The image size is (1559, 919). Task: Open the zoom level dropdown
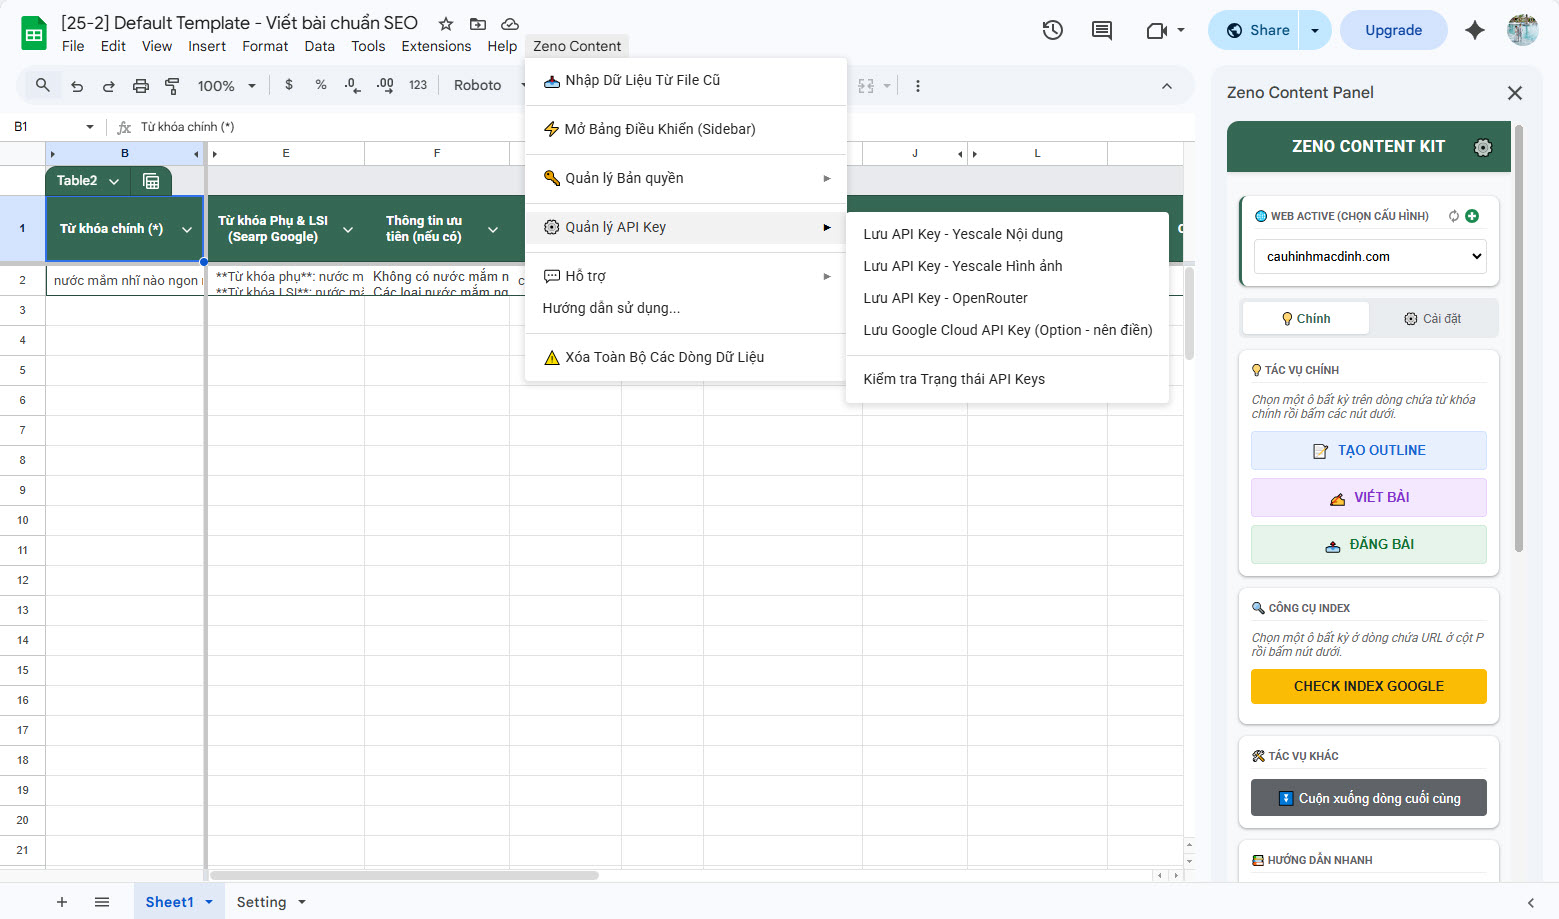pos(226,86)
